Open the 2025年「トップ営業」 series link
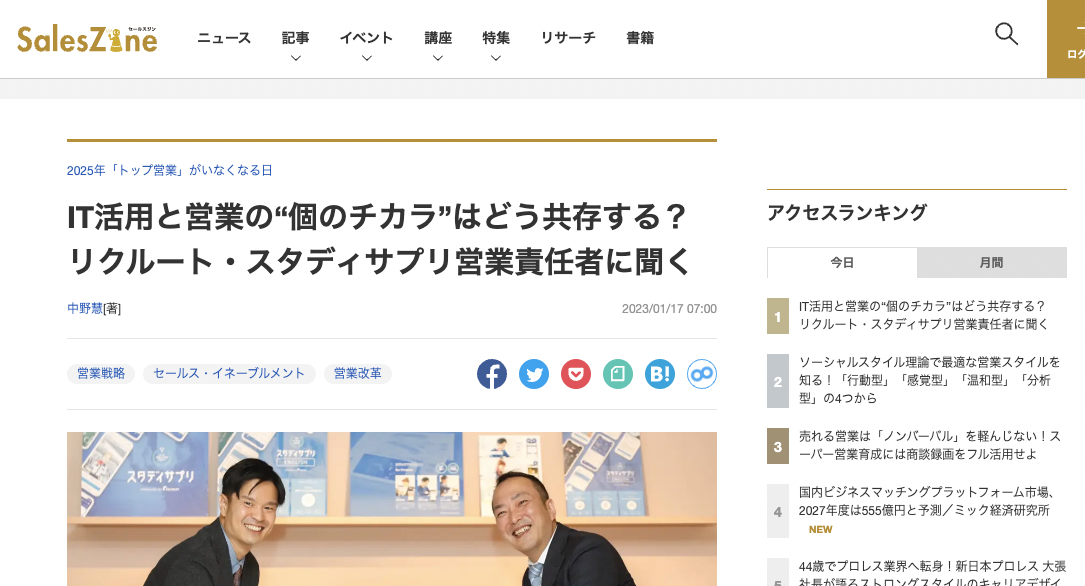This screenshot has width=1085, height=586. [x=170, y=170]
